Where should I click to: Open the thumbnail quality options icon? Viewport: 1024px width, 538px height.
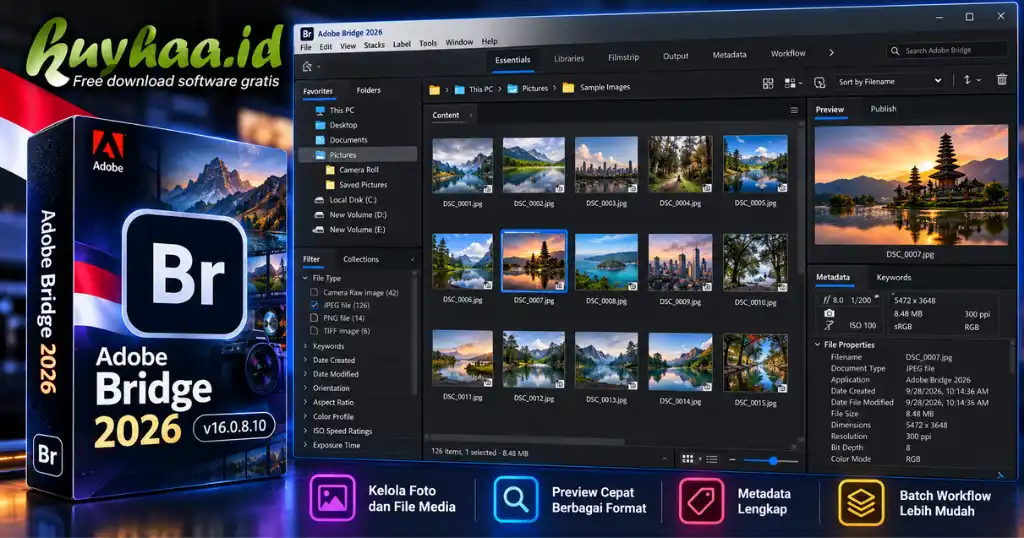coord(790,83)
